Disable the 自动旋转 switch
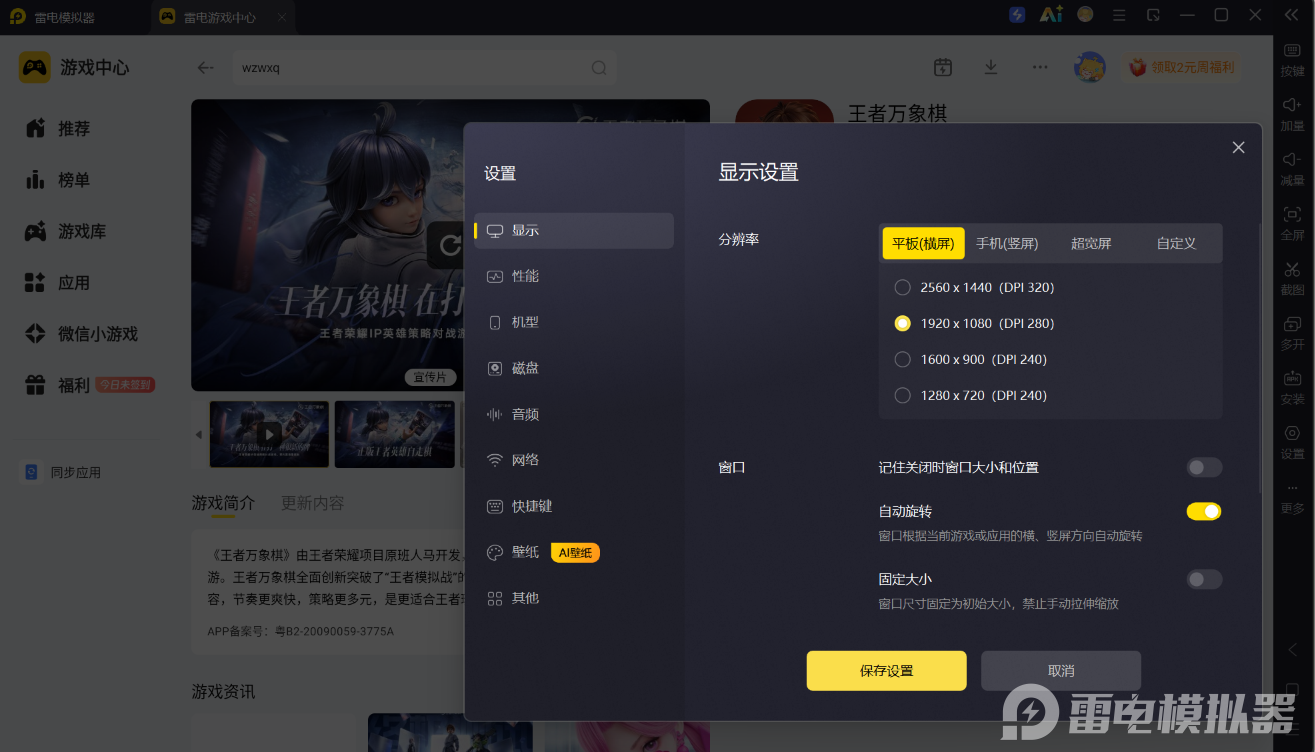 pos(1204,511)
